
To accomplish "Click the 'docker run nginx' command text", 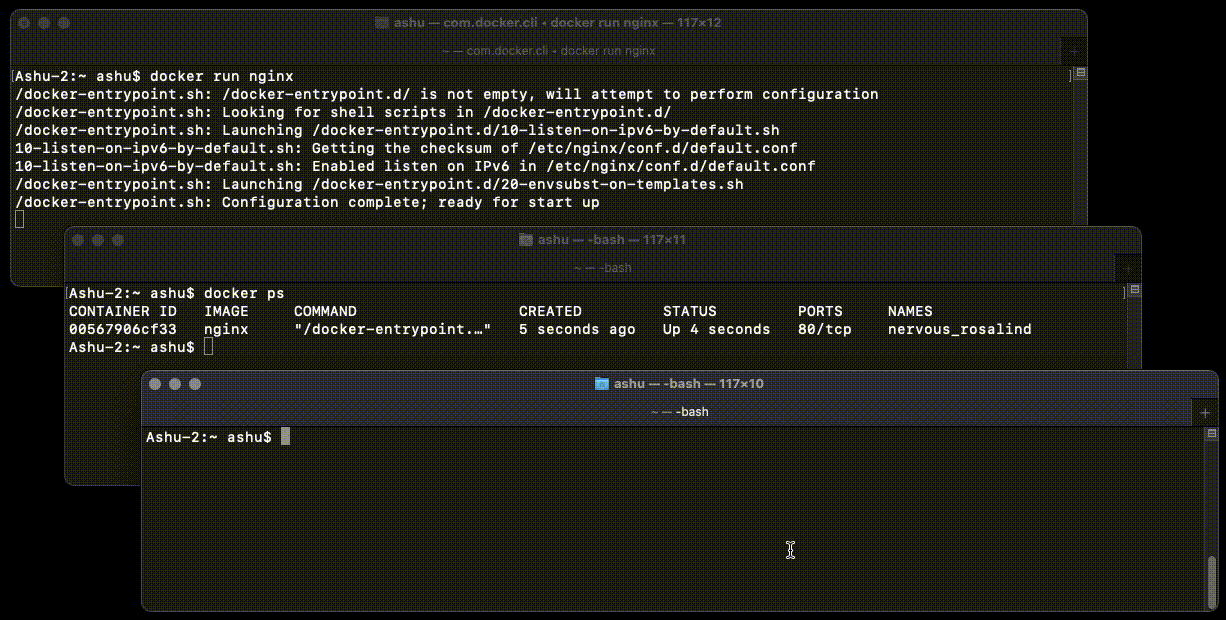I will pyautogui.click(x=221, y=76).
